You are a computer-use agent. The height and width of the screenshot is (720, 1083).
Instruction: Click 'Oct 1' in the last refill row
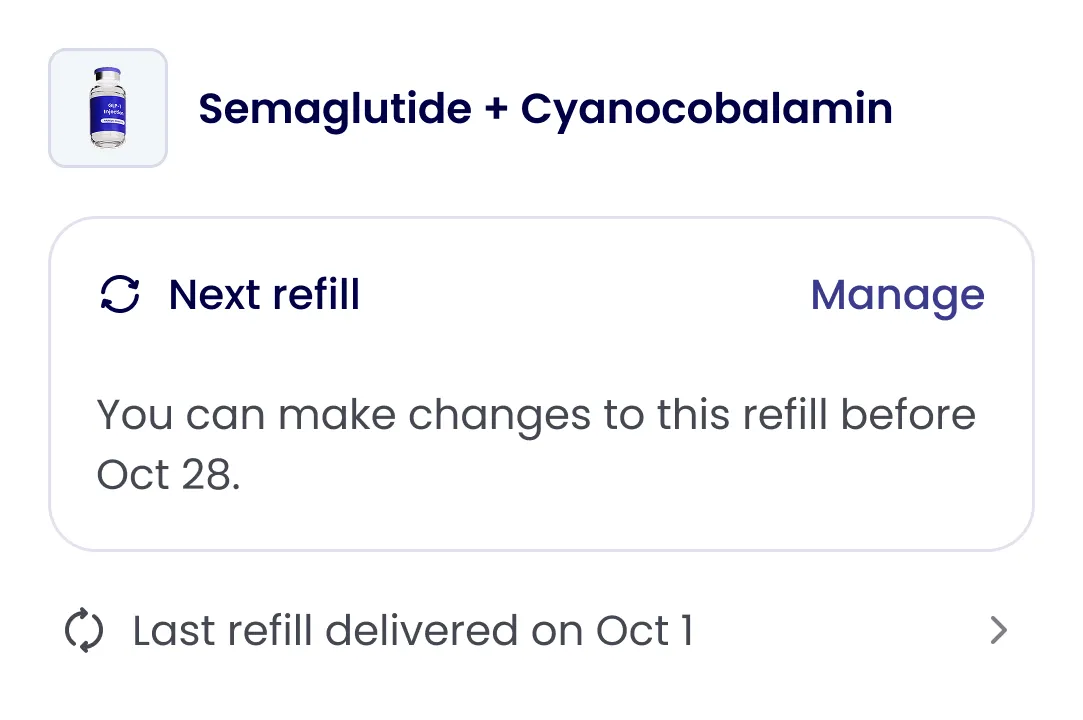(645, 631)
